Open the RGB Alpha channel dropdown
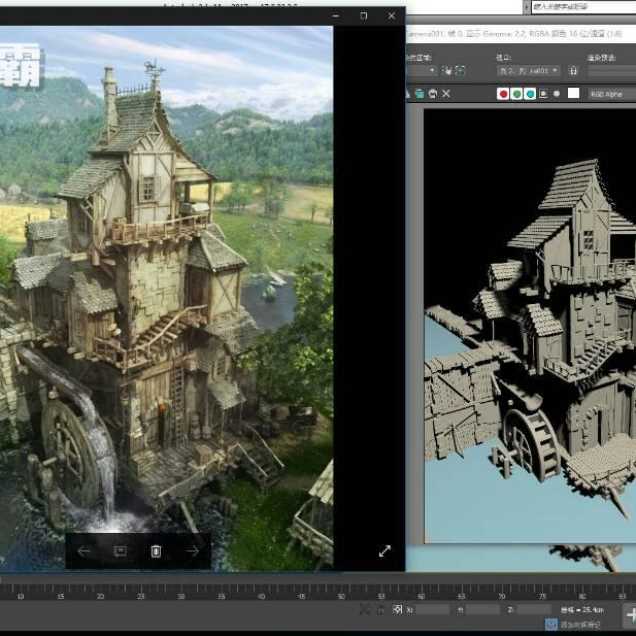Screen dimensions: 636x636 point(611,94)
